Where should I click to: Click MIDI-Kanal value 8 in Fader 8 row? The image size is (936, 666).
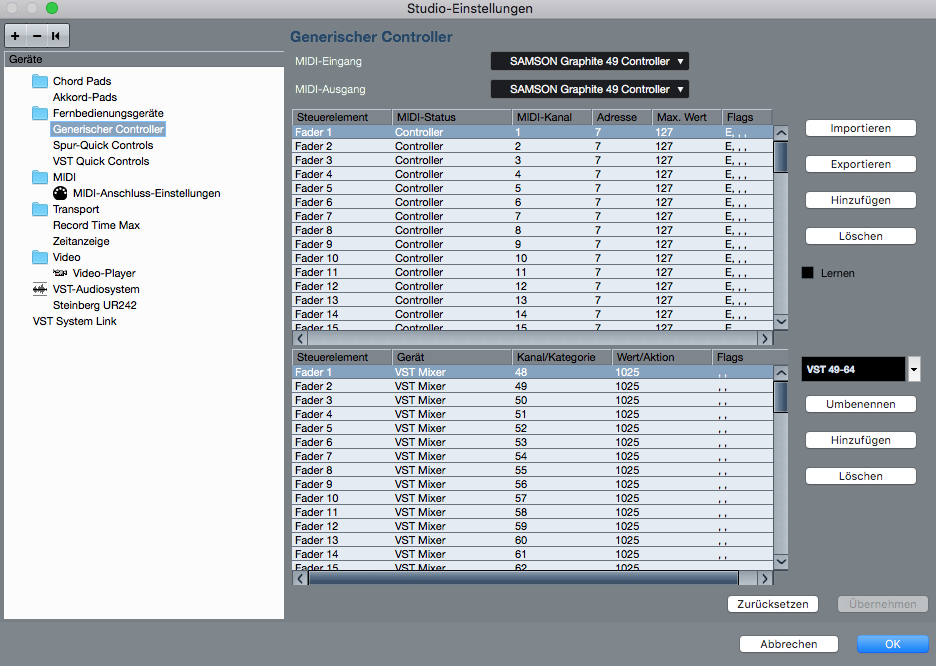pyautogui.click(x=518, y=230)
